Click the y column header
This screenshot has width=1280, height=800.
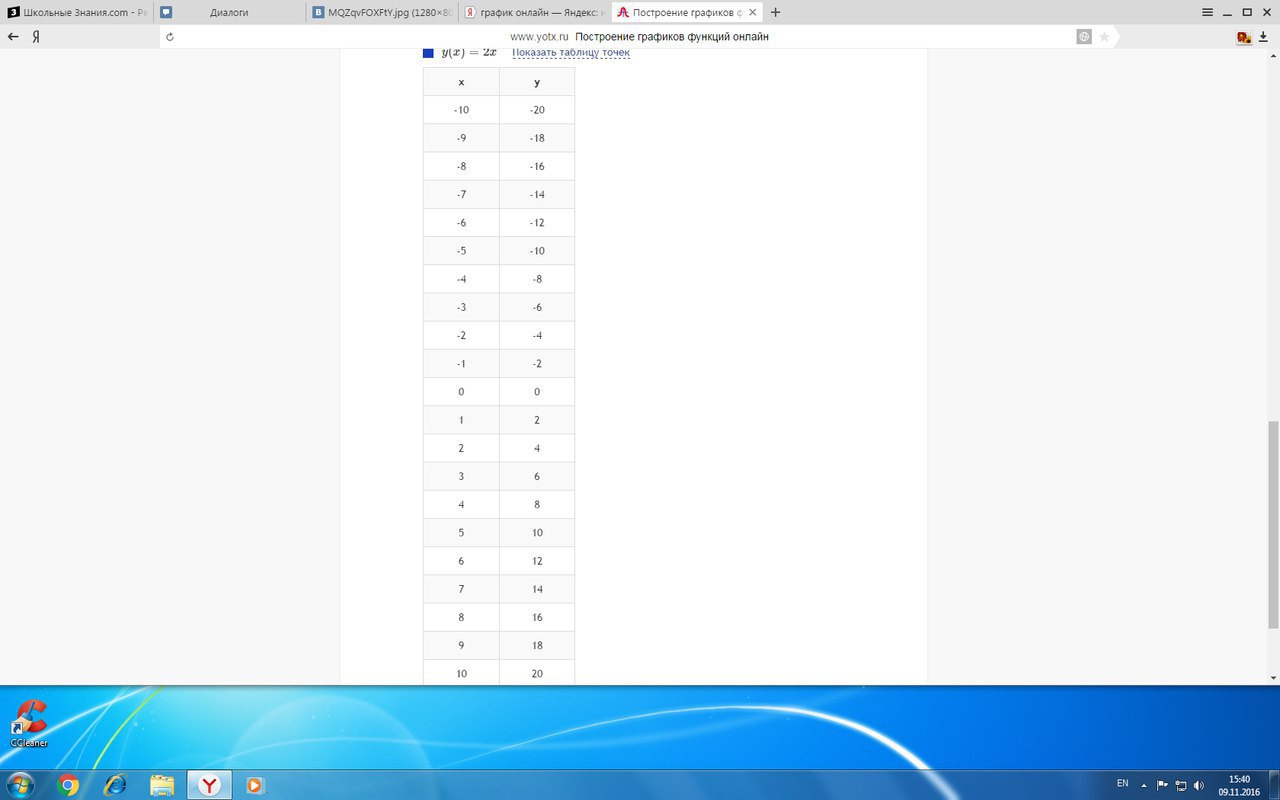[537, 82]
